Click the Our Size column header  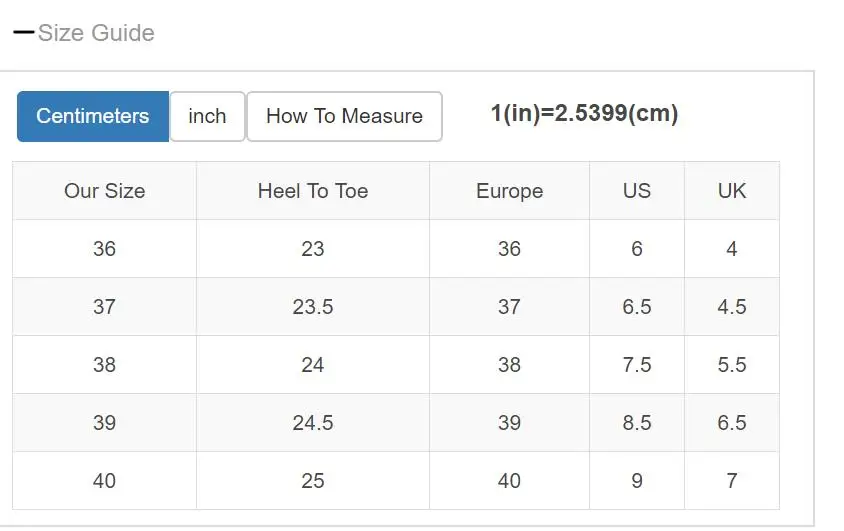(x=104, y=191)
